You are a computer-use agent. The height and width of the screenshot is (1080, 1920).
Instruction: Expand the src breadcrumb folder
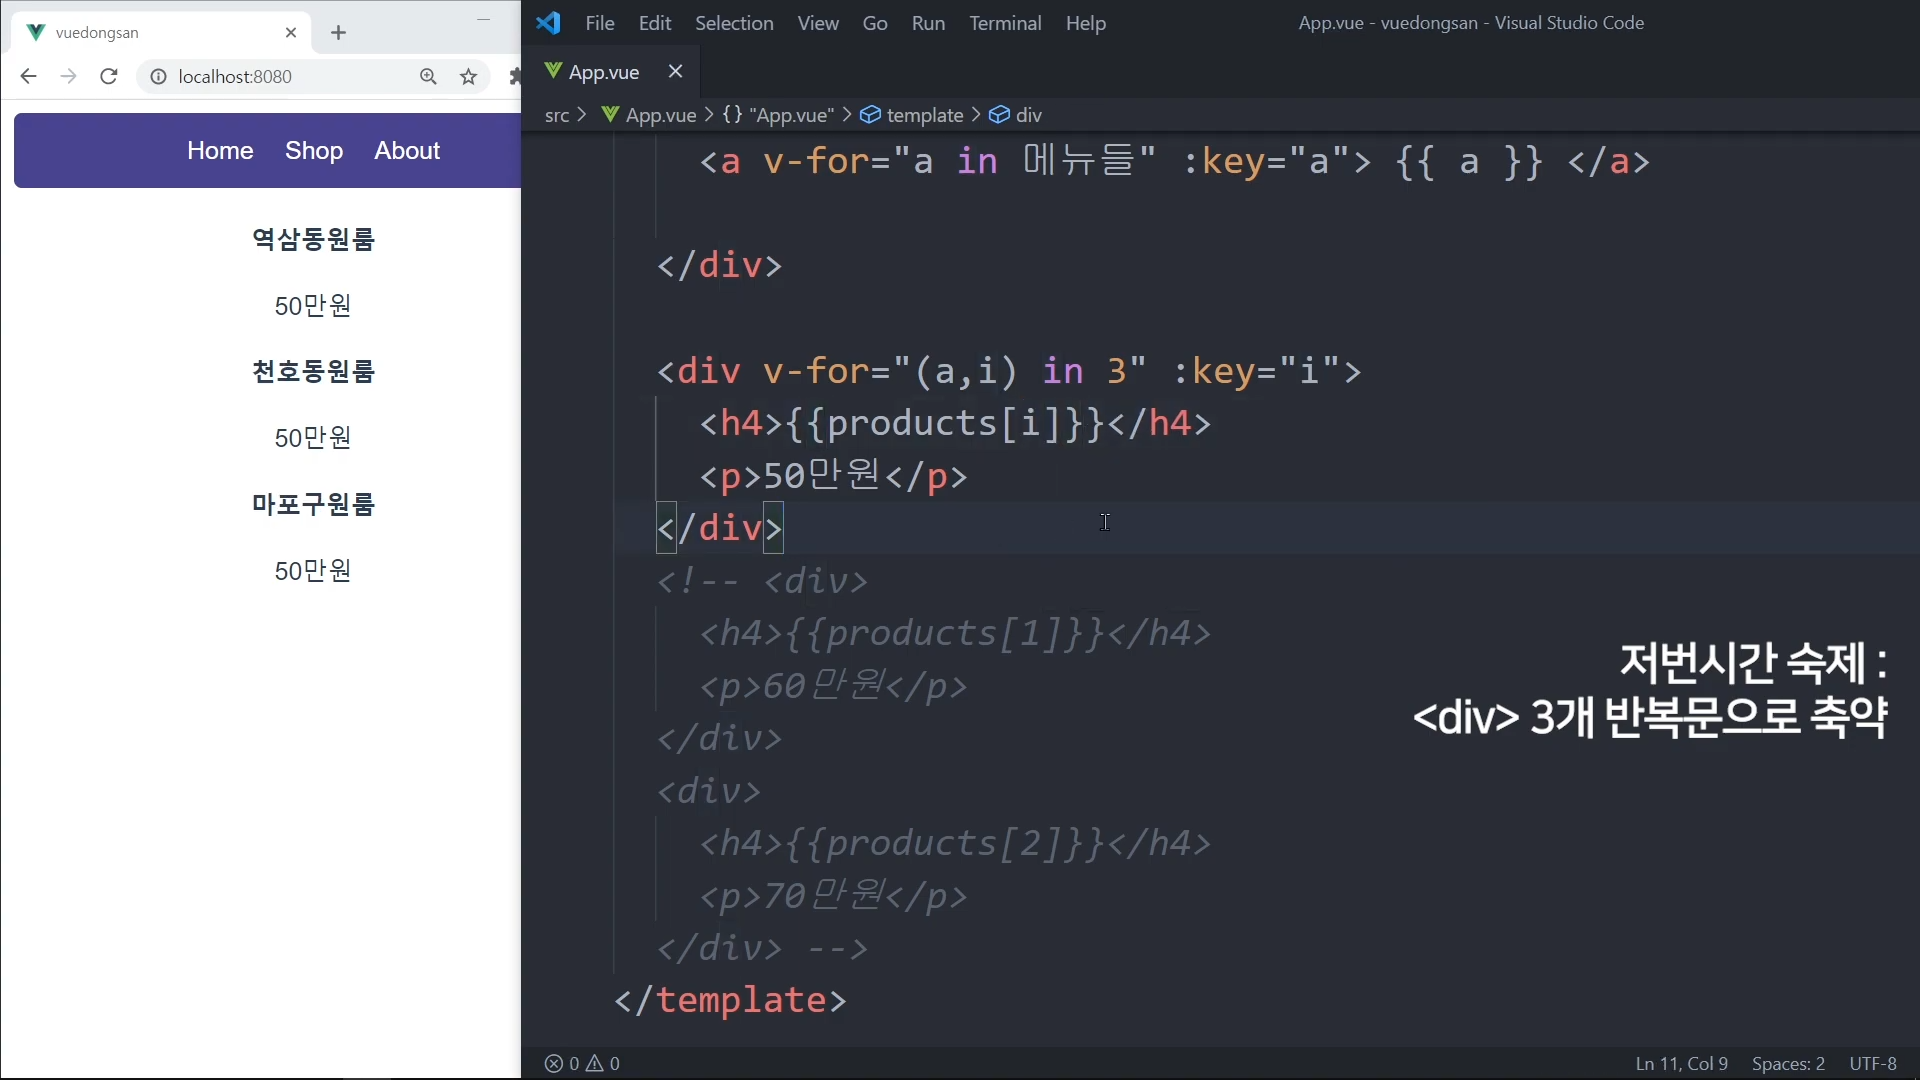click(556, 115)
